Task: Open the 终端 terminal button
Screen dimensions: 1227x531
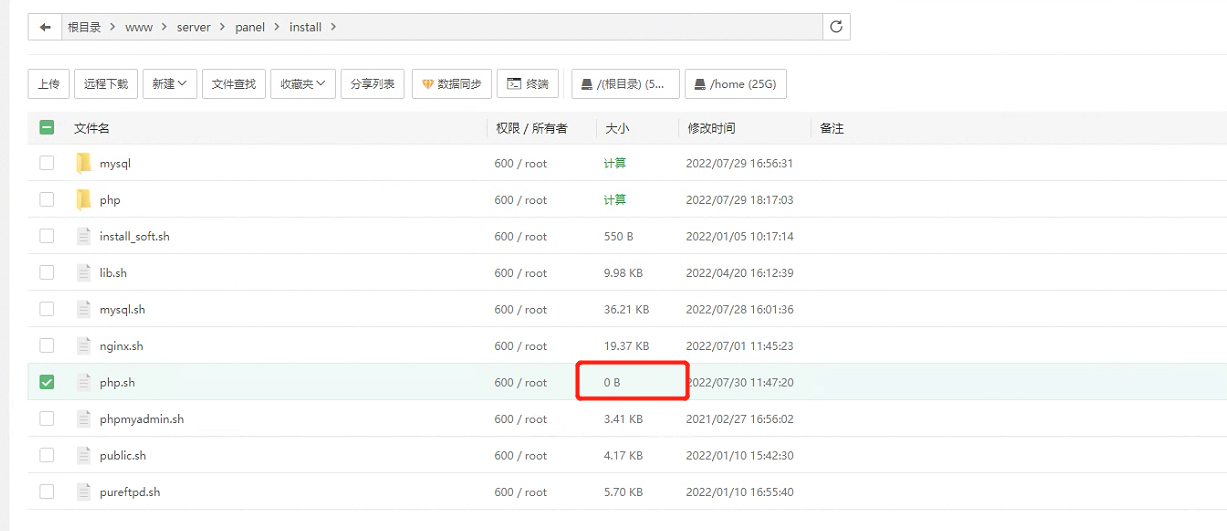Action: [x=528, y=84]
